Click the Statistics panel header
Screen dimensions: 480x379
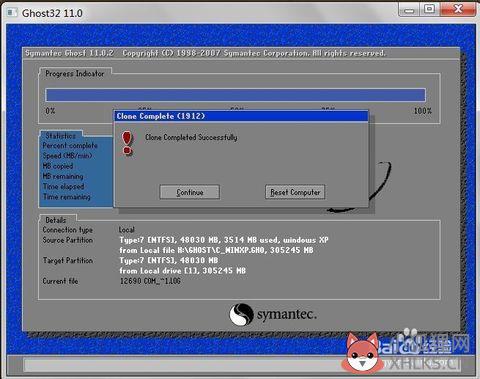pos(60,136)
